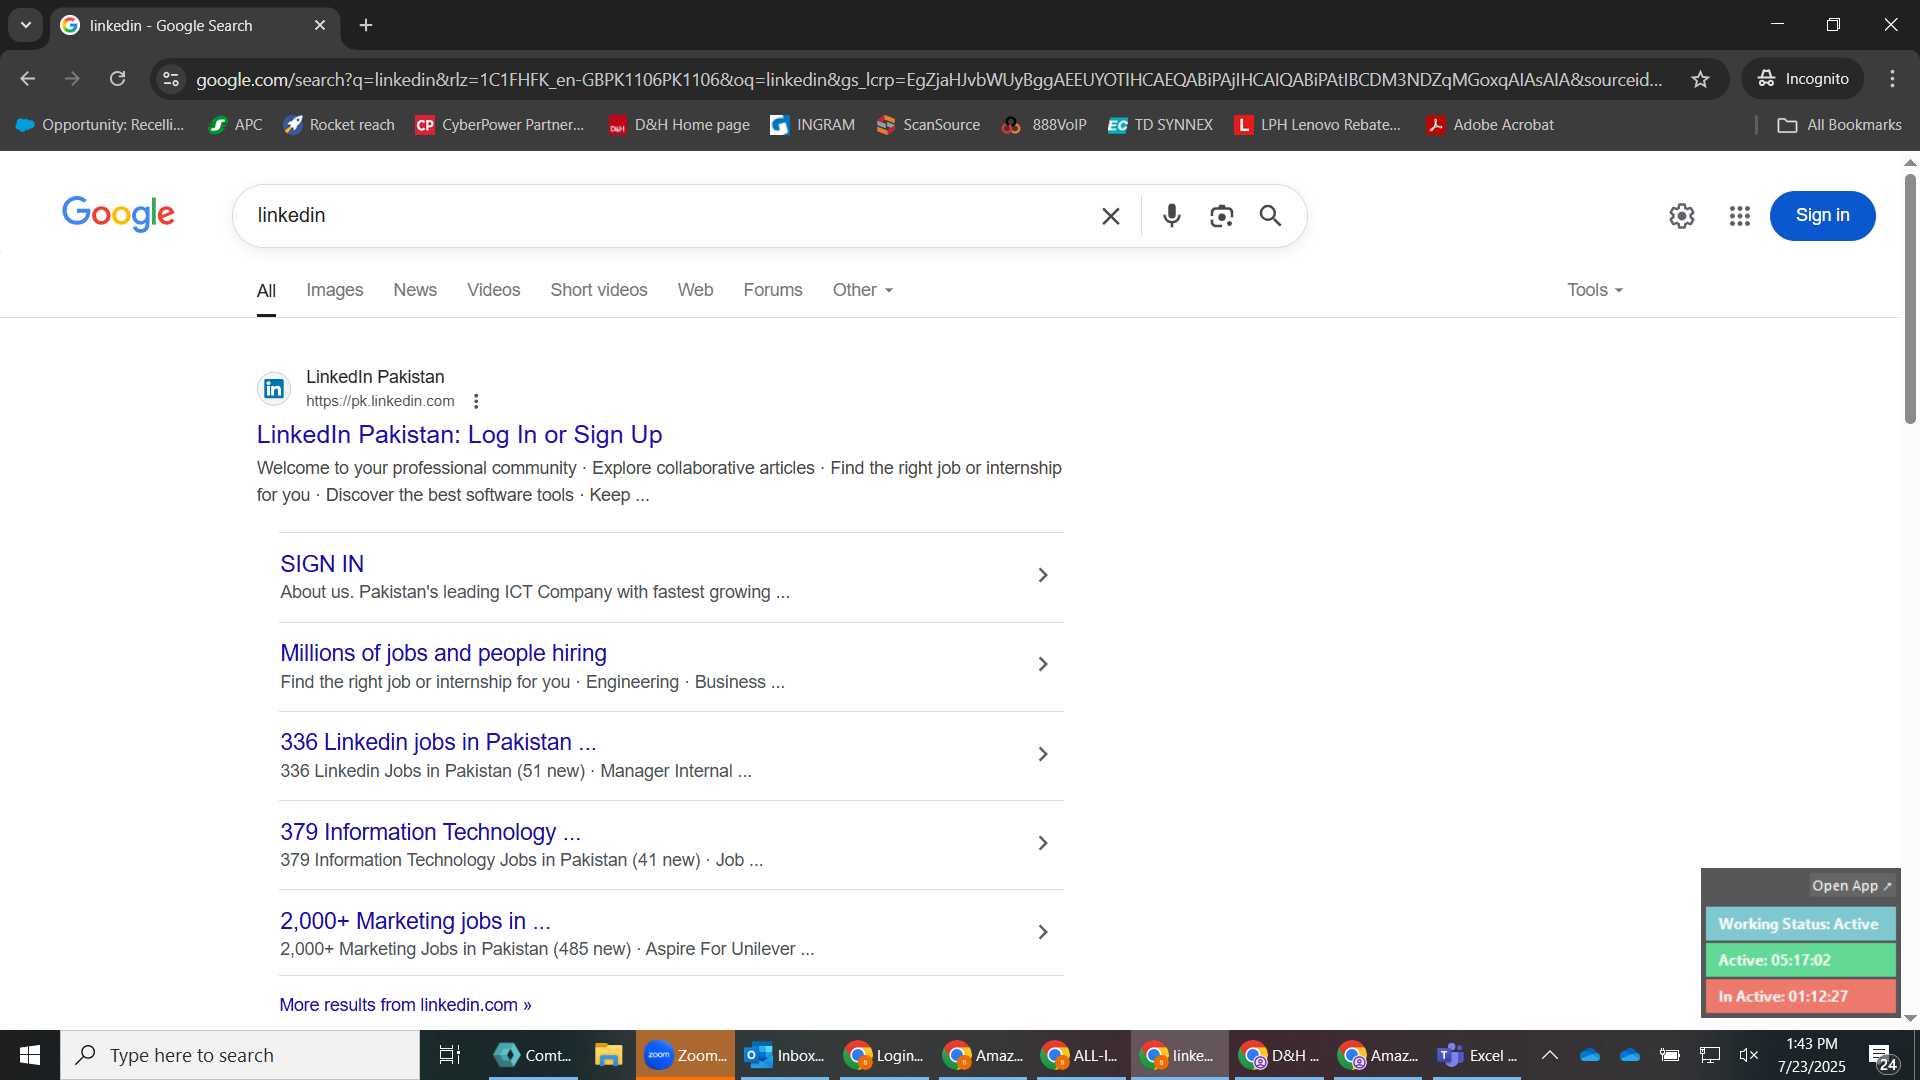Clear the search box with the X icon

(x=1110, y=216)
